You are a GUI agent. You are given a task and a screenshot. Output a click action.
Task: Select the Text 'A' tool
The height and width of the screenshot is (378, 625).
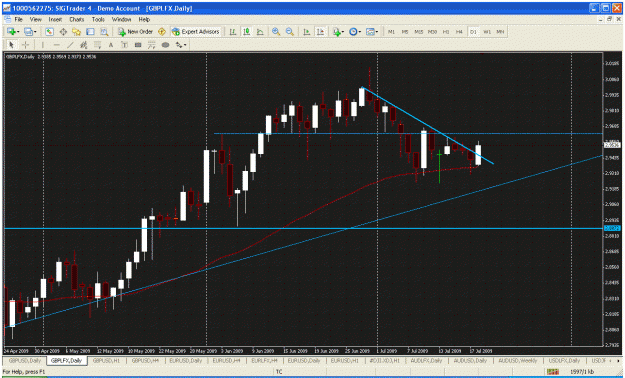pos(111,45)
